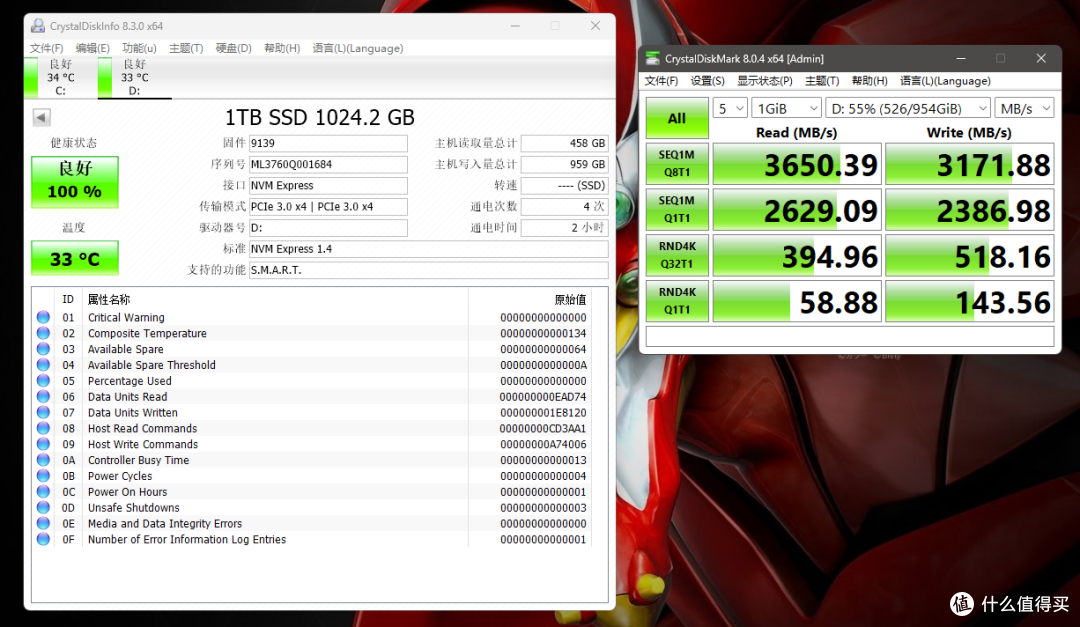The height and width of the screenshot is (627, 1080).
Task: Open the 设置(S) menu in CrystalDiskMark
Action: coord(707,81)
